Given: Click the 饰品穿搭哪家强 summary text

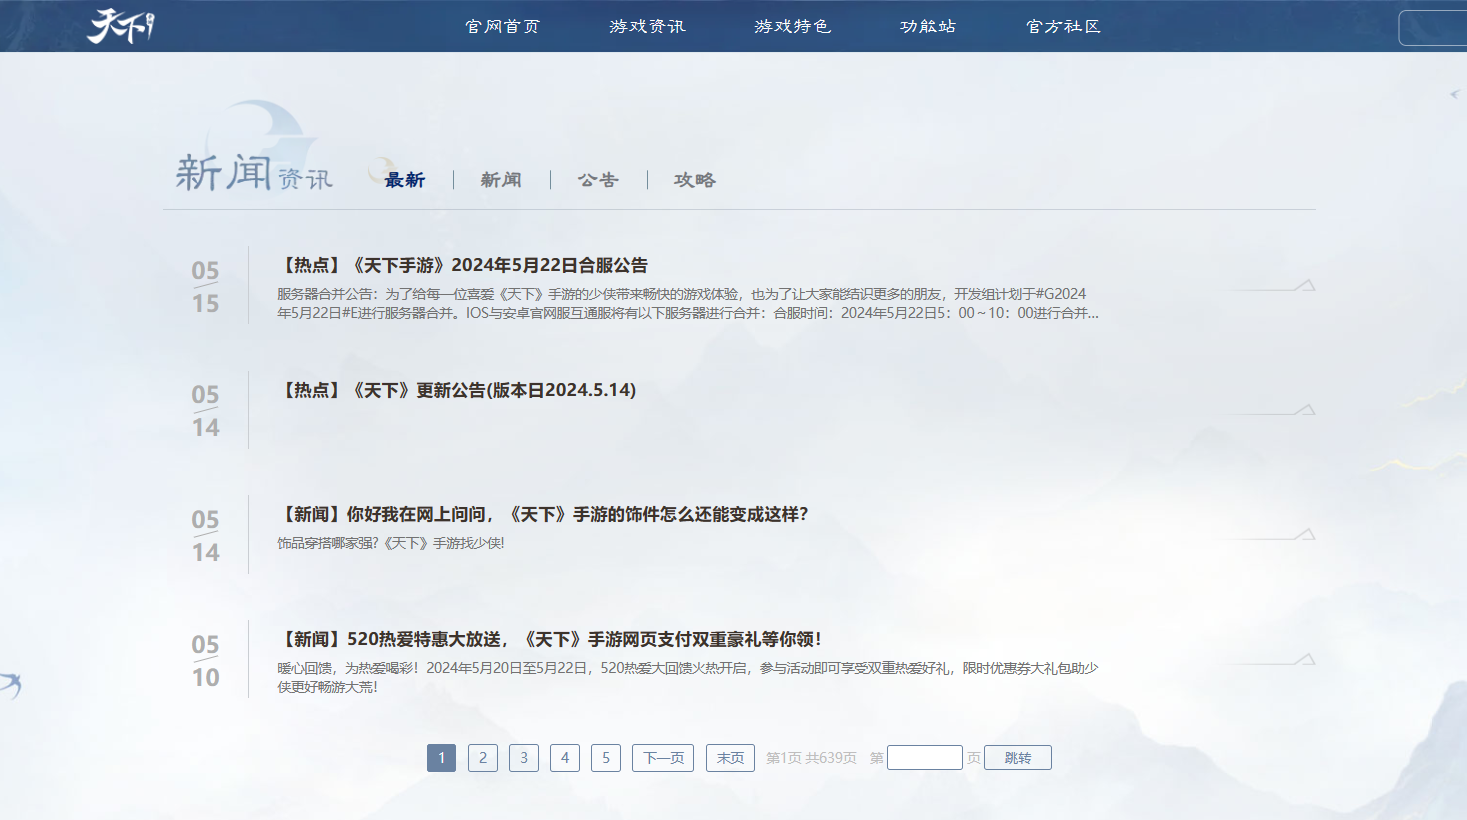Looking at the screenshot, I should (391, 543).
